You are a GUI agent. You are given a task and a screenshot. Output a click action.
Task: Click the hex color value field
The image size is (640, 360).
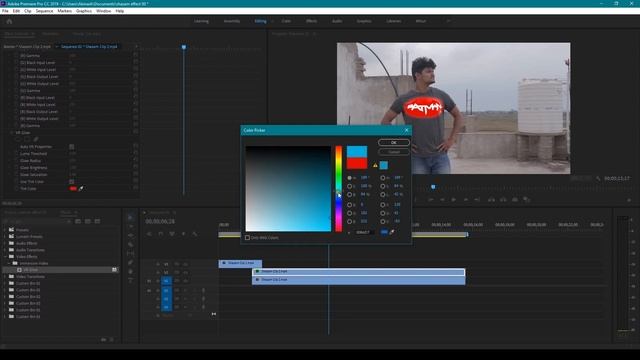[x=363, y=232]
